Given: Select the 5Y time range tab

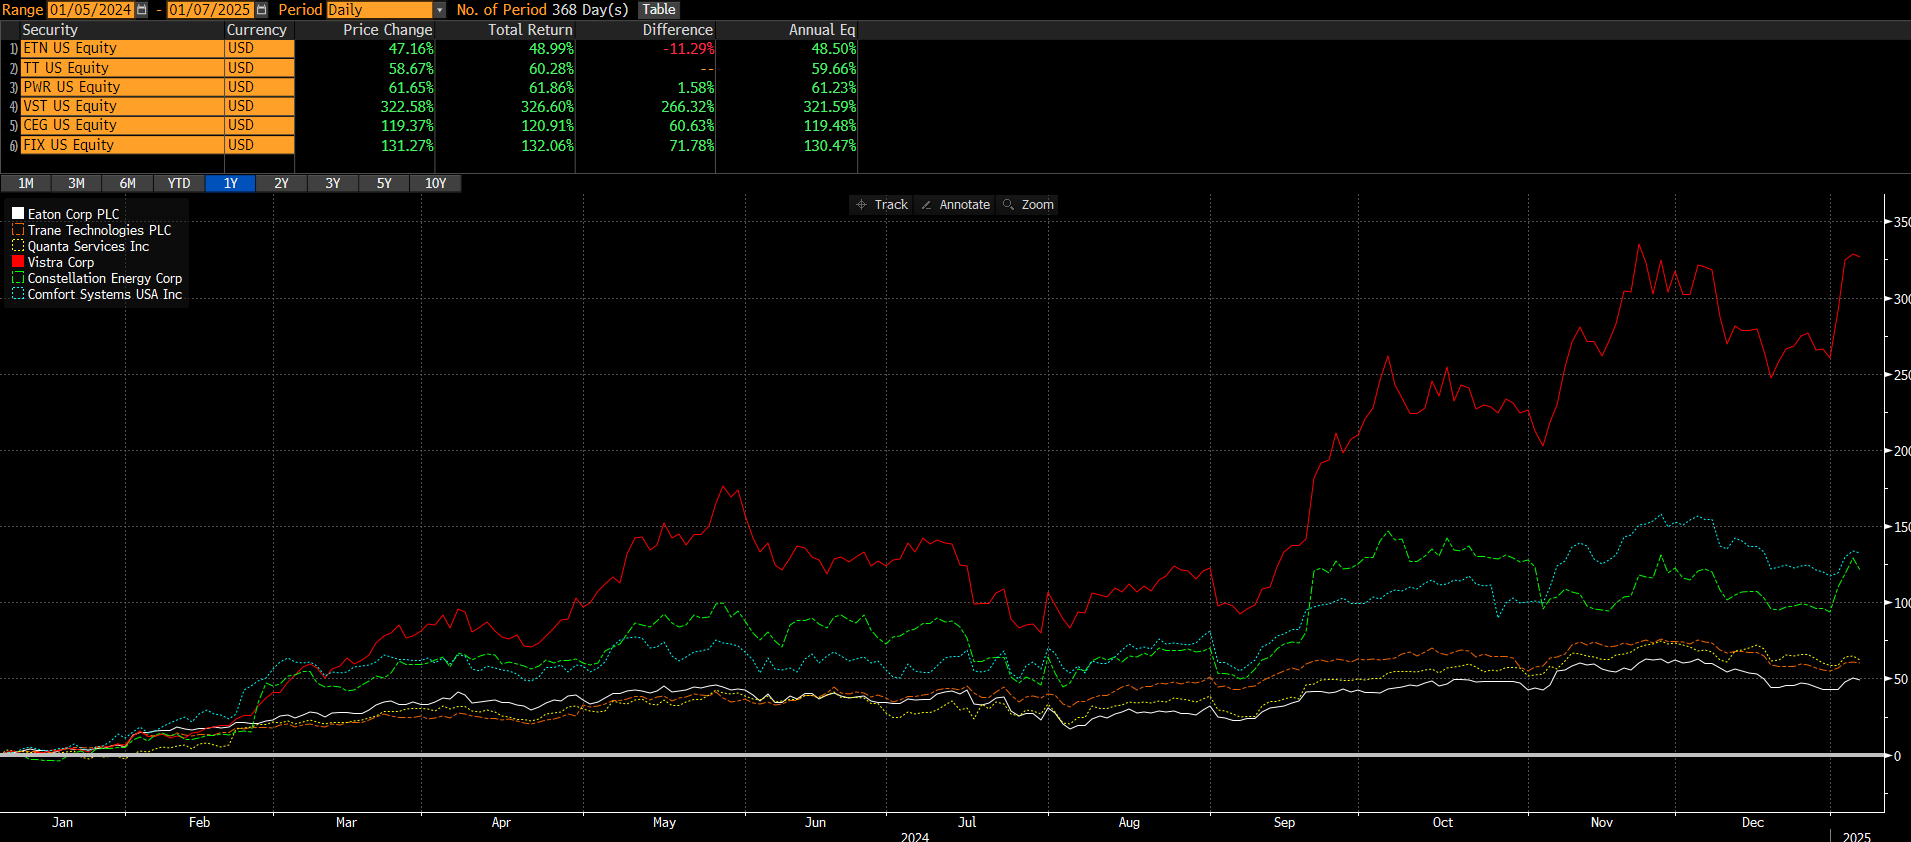Looking at the screenshot, I should (384, 183).
